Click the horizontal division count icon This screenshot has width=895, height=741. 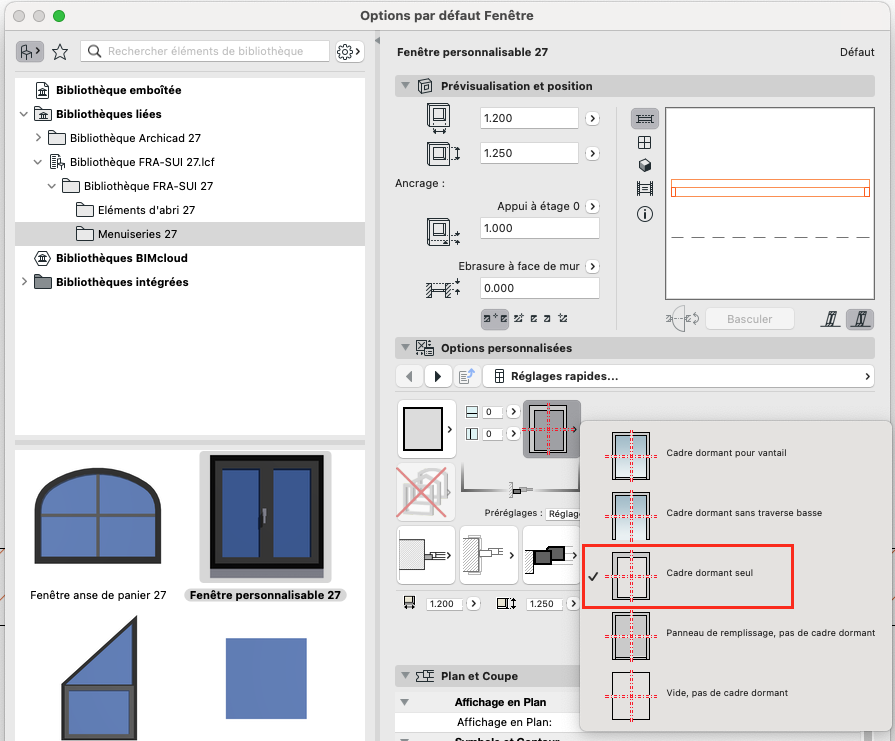(x=472, y=412)
